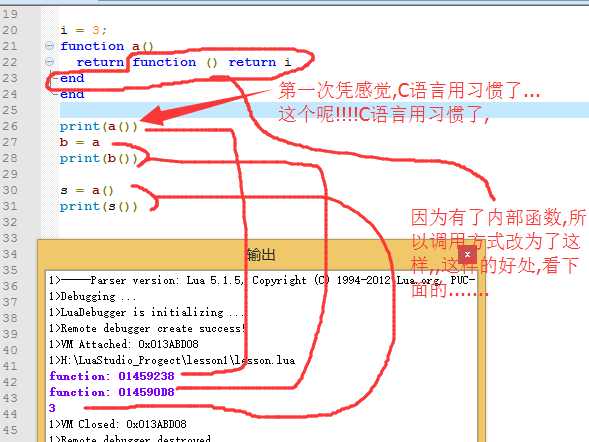Click the 输出 panel title bar
The width and height of the screenshot is (589, 442).
pos(261,255)
